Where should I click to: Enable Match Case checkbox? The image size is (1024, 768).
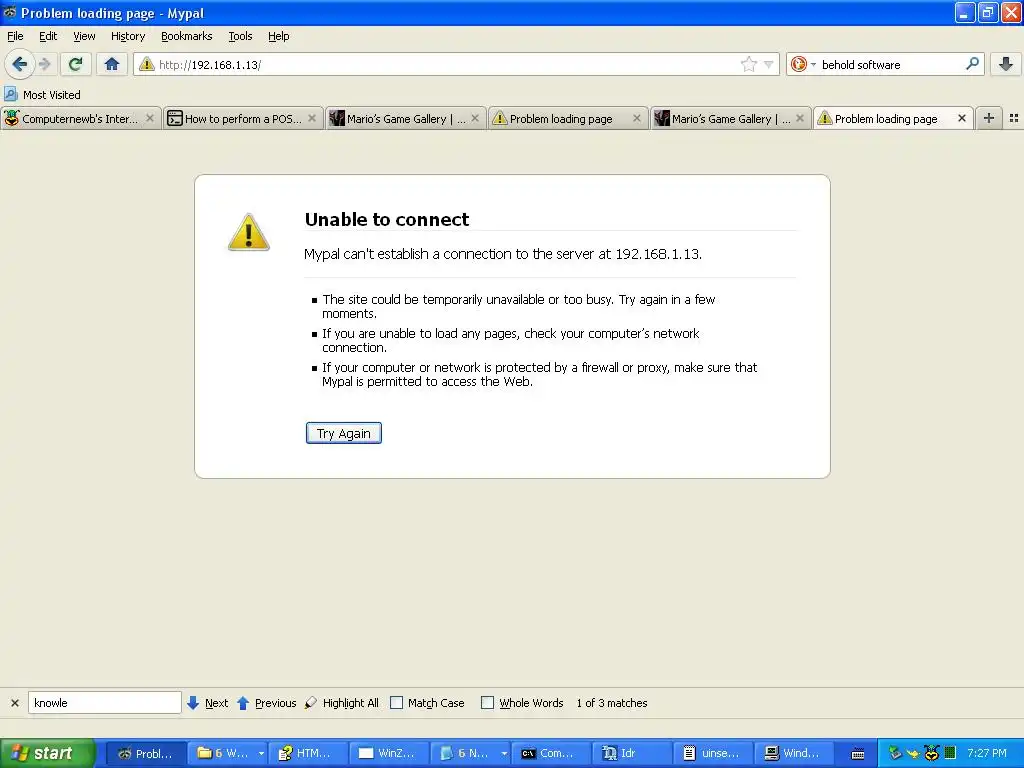396,703
